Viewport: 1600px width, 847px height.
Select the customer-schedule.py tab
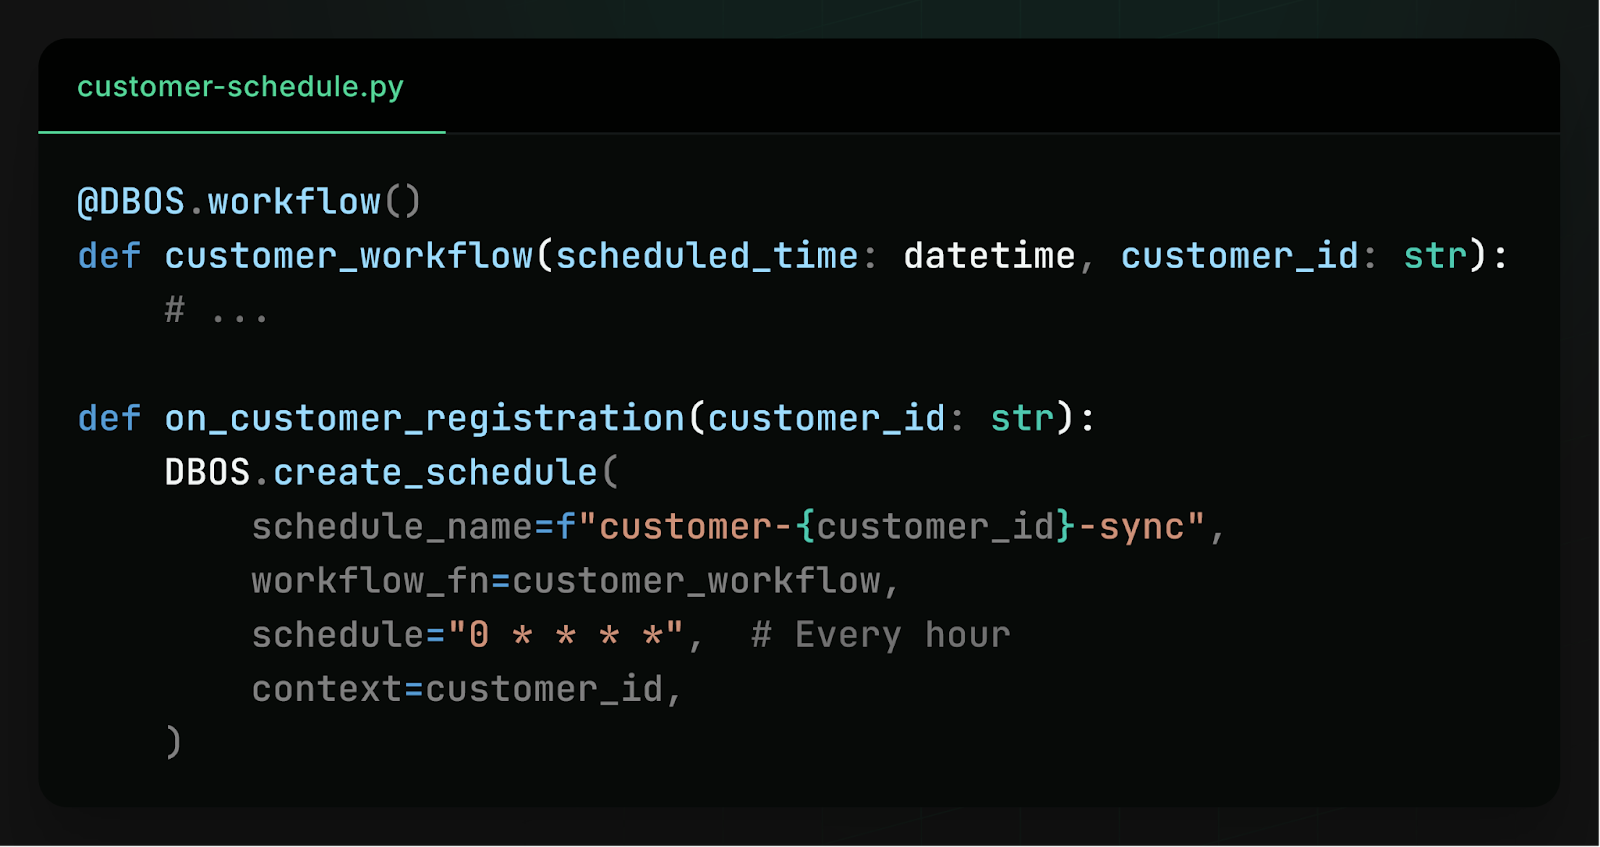click(x=241, y=87)
